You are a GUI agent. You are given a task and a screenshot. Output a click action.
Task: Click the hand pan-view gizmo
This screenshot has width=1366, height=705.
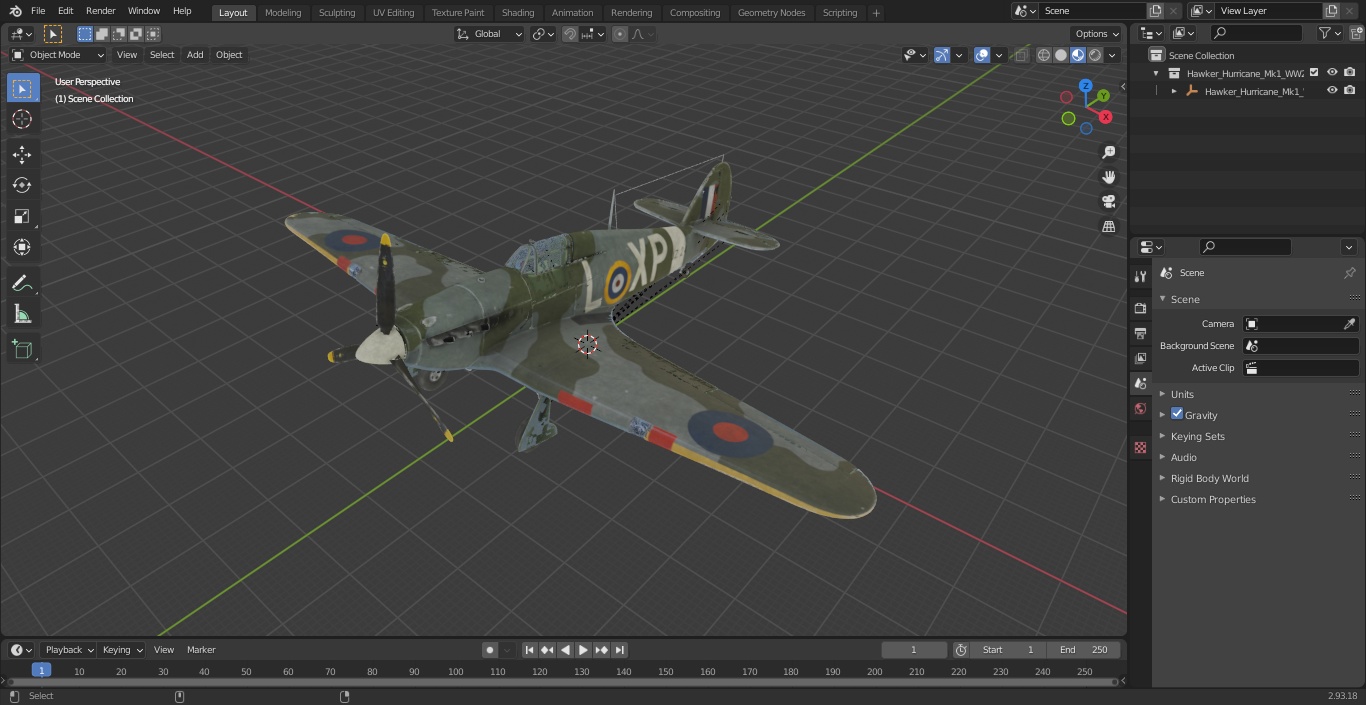1108,177
